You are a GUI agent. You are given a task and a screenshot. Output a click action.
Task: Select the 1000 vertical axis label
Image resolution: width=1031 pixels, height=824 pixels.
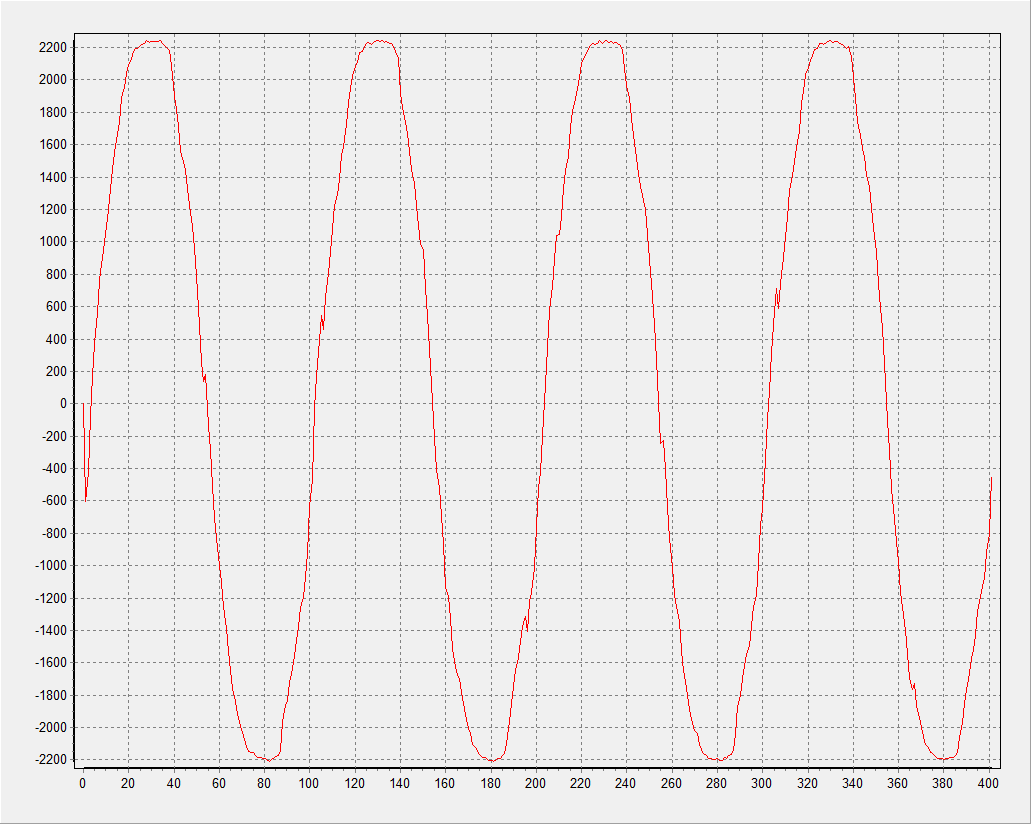coord(53,242)
